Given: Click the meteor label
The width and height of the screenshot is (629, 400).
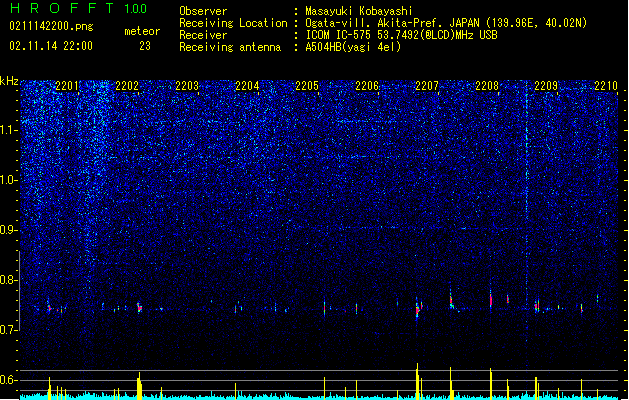Looking at the screenshot, I should click(142, 31).
